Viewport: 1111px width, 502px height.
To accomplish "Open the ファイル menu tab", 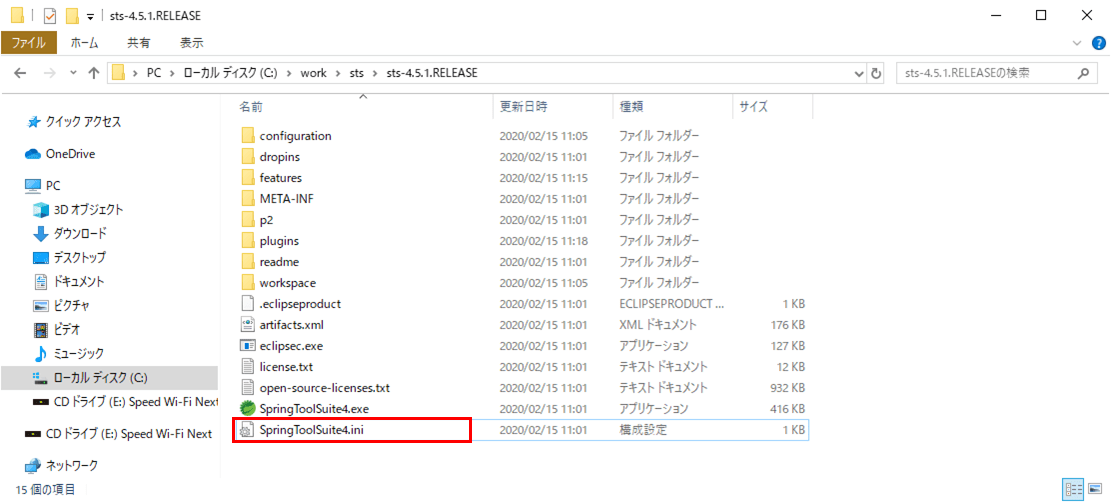I will [x=28, y=43].
